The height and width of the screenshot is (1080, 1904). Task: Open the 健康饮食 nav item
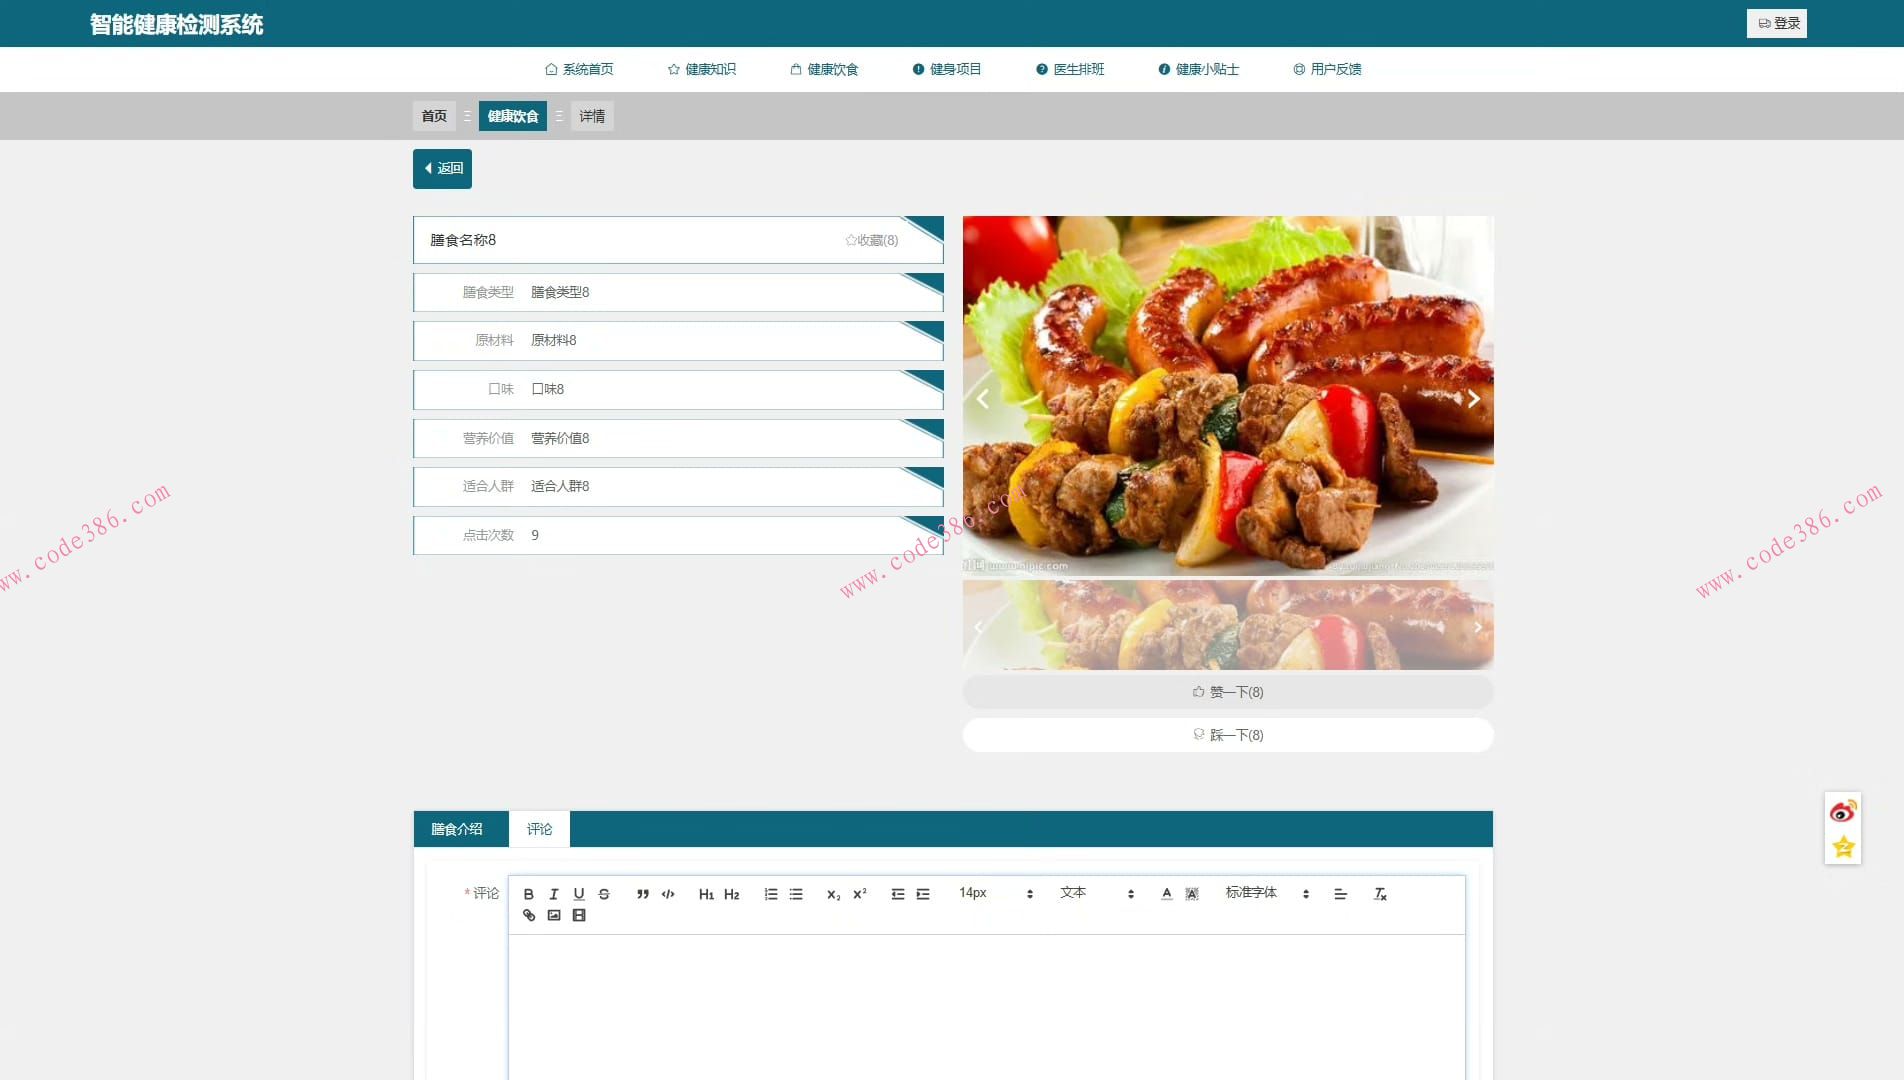824,69
